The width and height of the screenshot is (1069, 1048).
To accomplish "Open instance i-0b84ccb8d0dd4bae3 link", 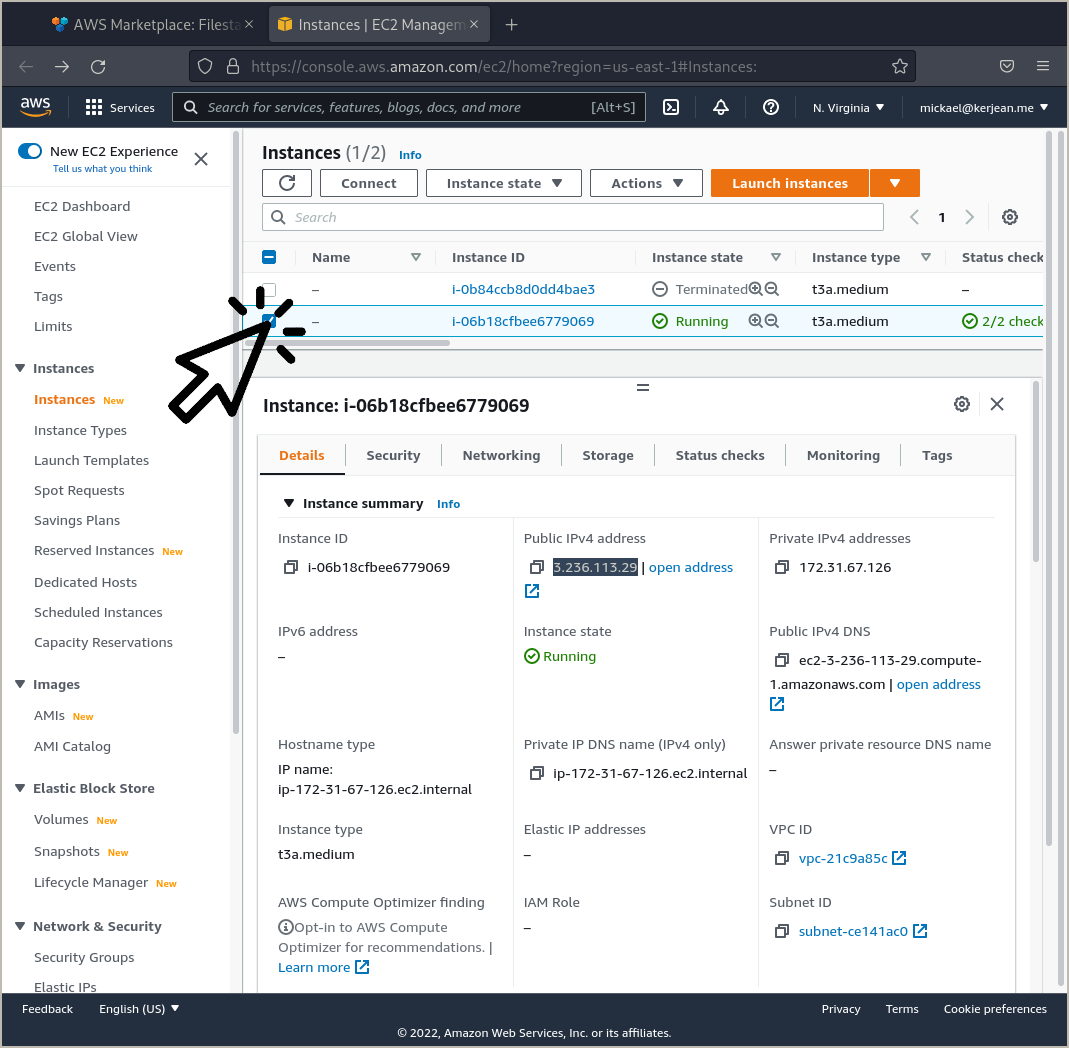I will 523,289.
